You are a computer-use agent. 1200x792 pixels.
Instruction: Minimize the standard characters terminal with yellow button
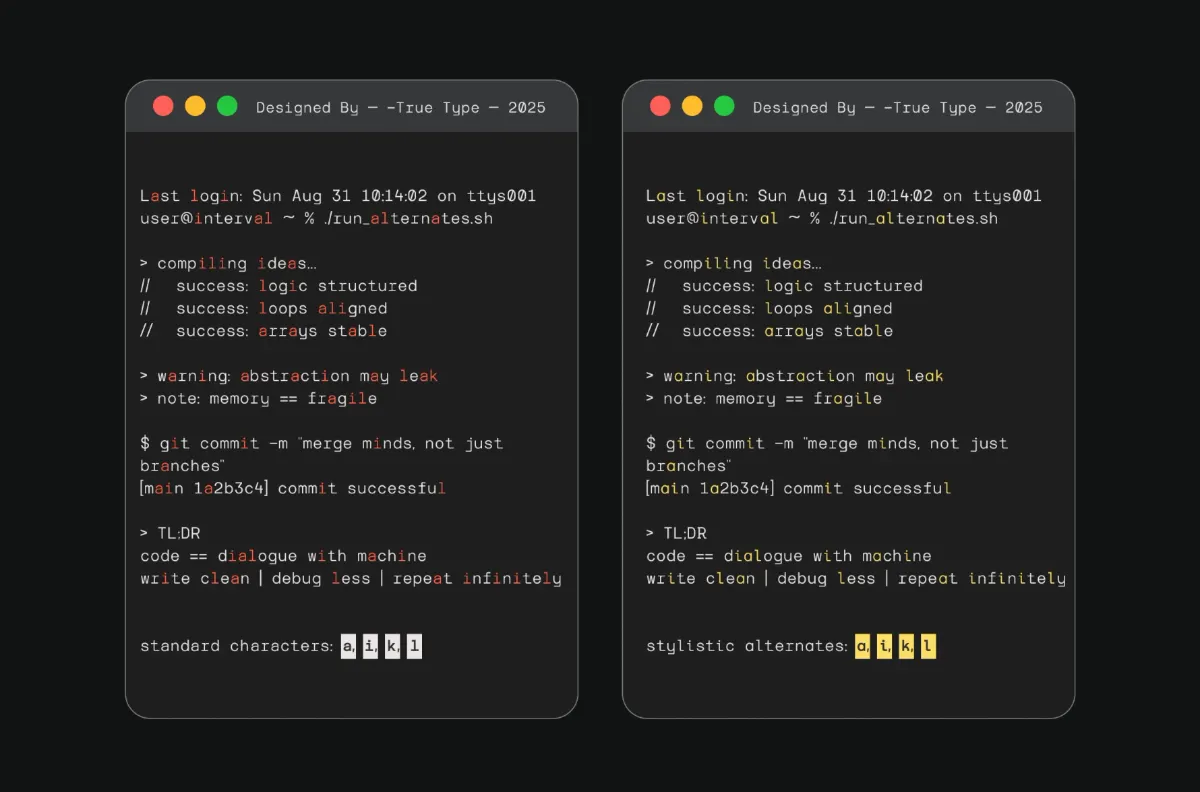(195, 106)
